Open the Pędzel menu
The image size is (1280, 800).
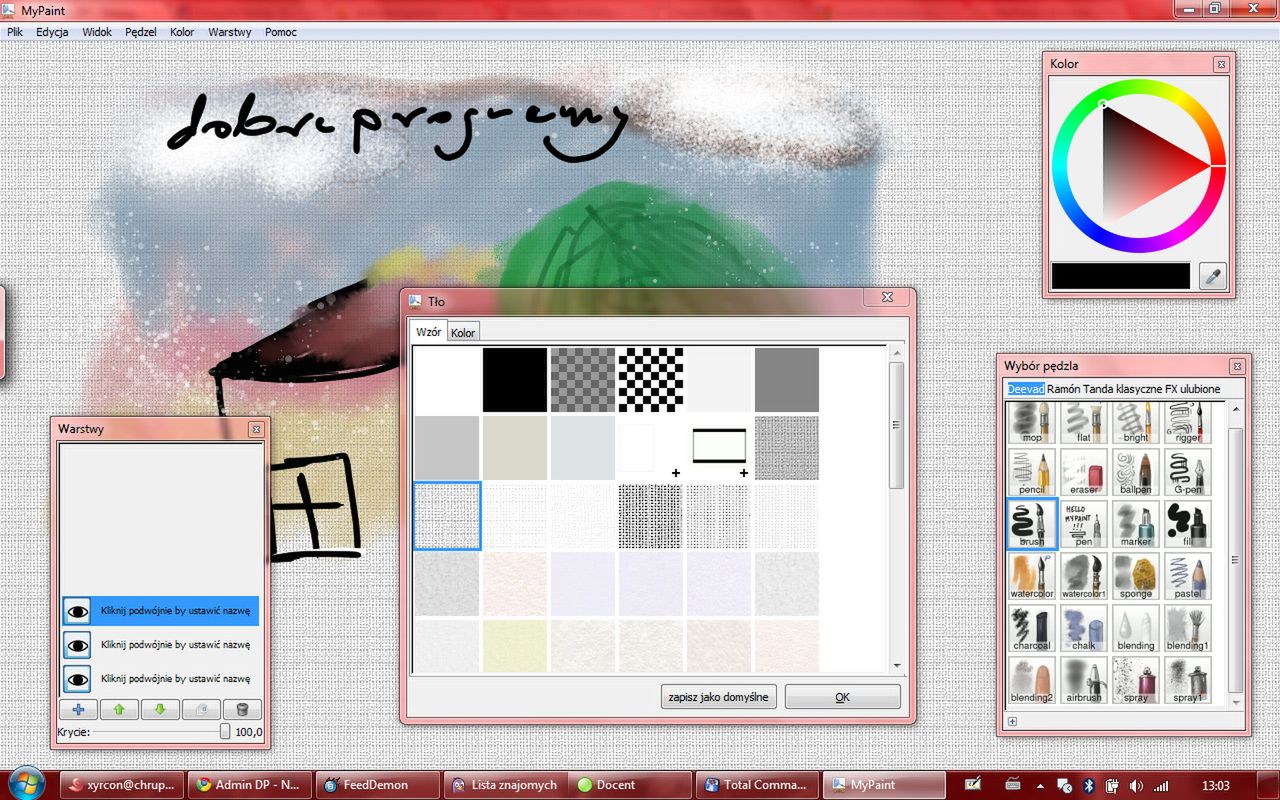[x=140, y=31]
